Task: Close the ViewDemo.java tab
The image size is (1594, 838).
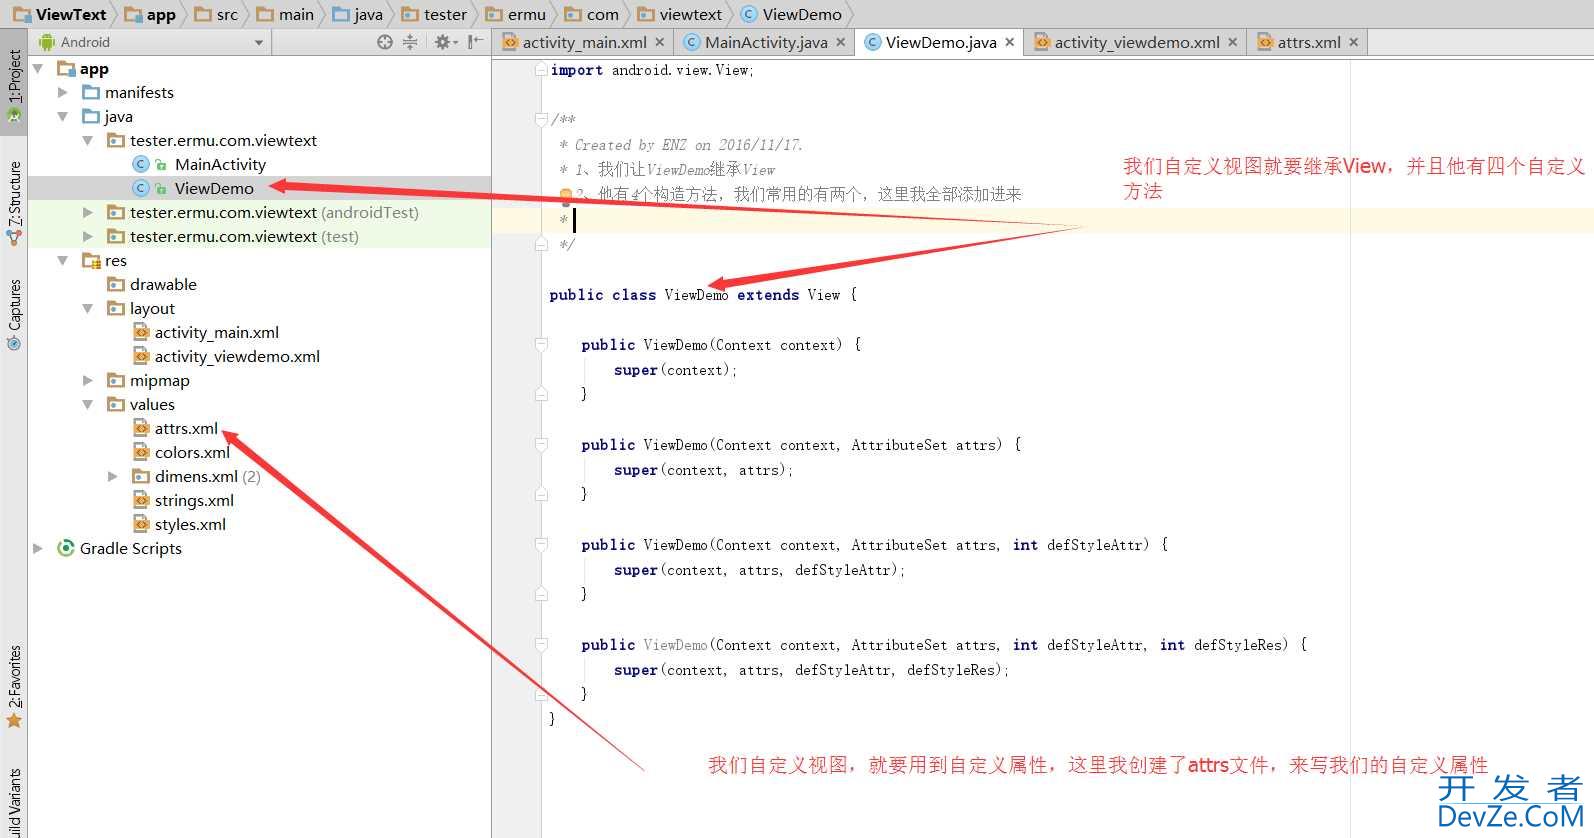Action: 1010,42
